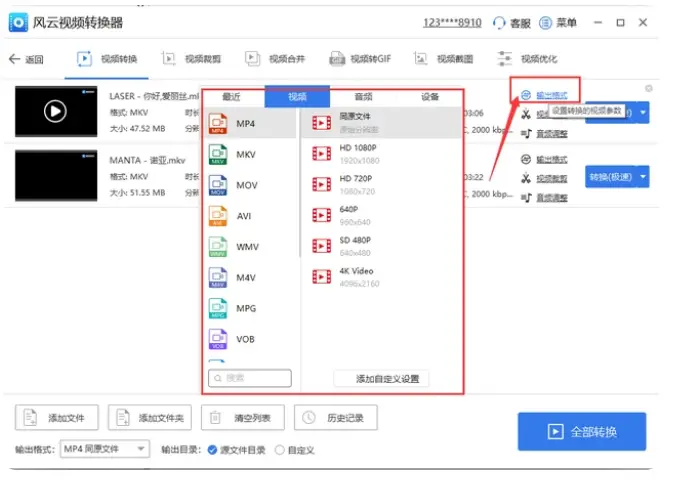The height and width of the screenshot is (490, 674).
Task: Select the 最近 format tab
Action: (232, 97)
